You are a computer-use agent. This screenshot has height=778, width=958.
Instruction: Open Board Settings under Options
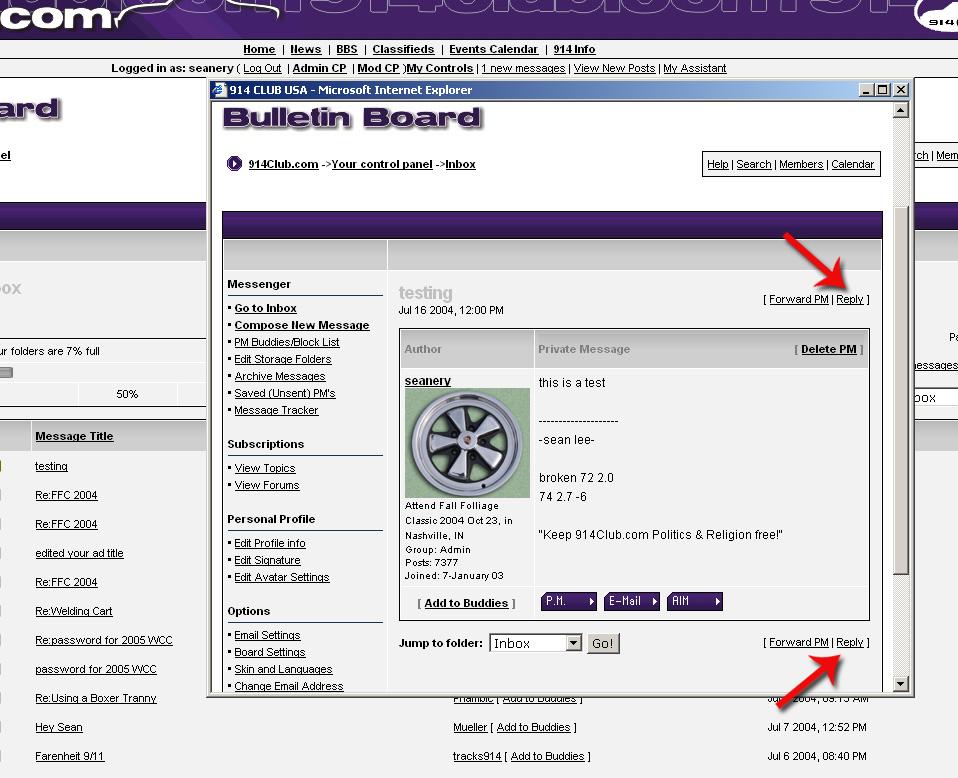tap(270, 653)
